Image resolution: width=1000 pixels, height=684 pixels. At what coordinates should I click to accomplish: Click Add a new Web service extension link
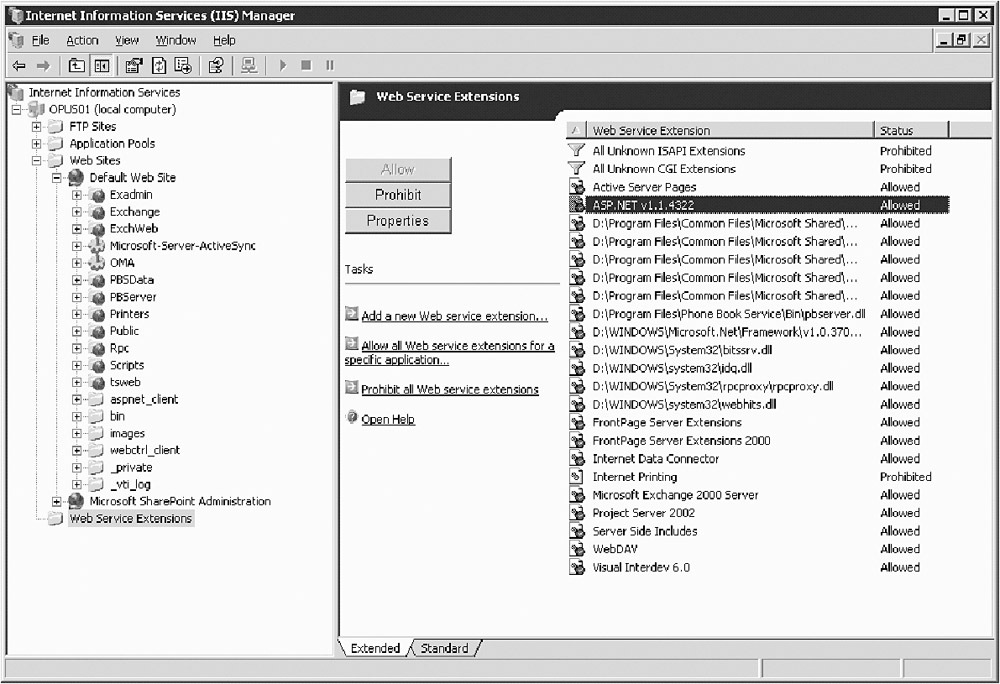click(454, 316)
